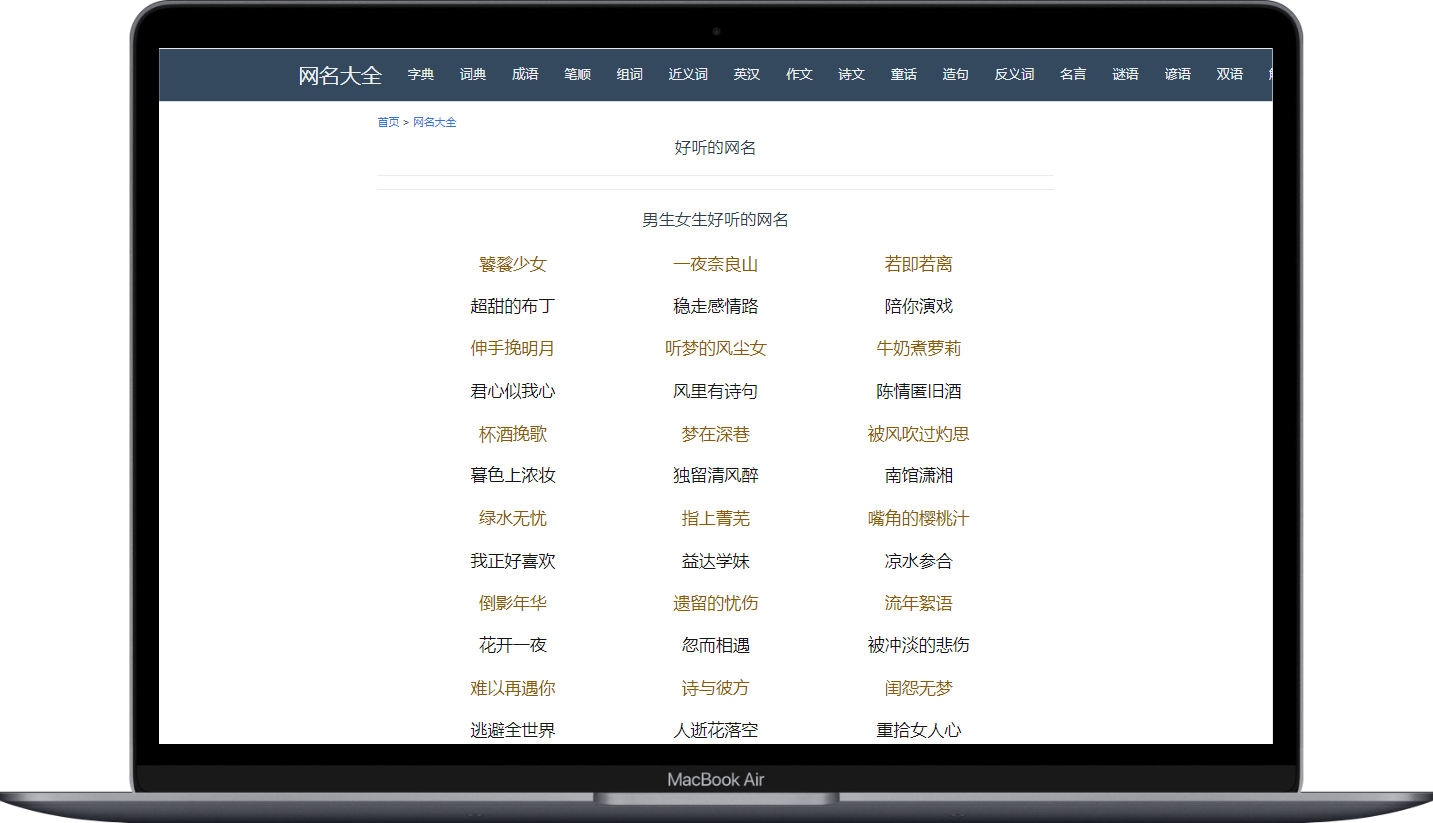
Task: Open the name 花开一夜
Action: [x=513, y=645]
